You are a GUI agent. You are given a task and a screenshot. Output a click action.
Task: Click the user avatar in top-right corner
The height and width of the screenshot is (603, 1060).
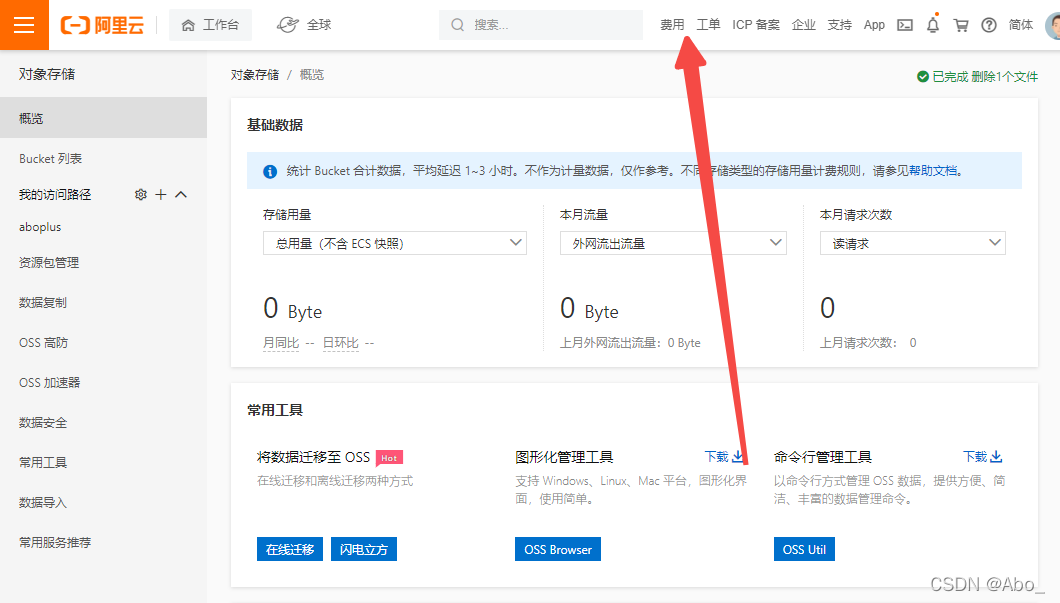tap(1052, 24)
